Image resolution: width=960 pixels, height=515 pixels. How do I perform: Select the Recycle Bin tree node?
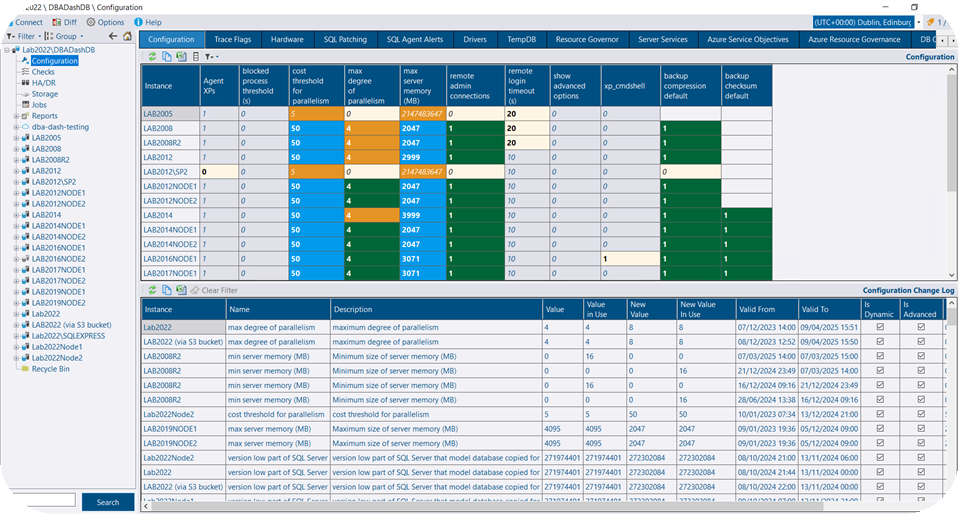click(x=50, y=369)
